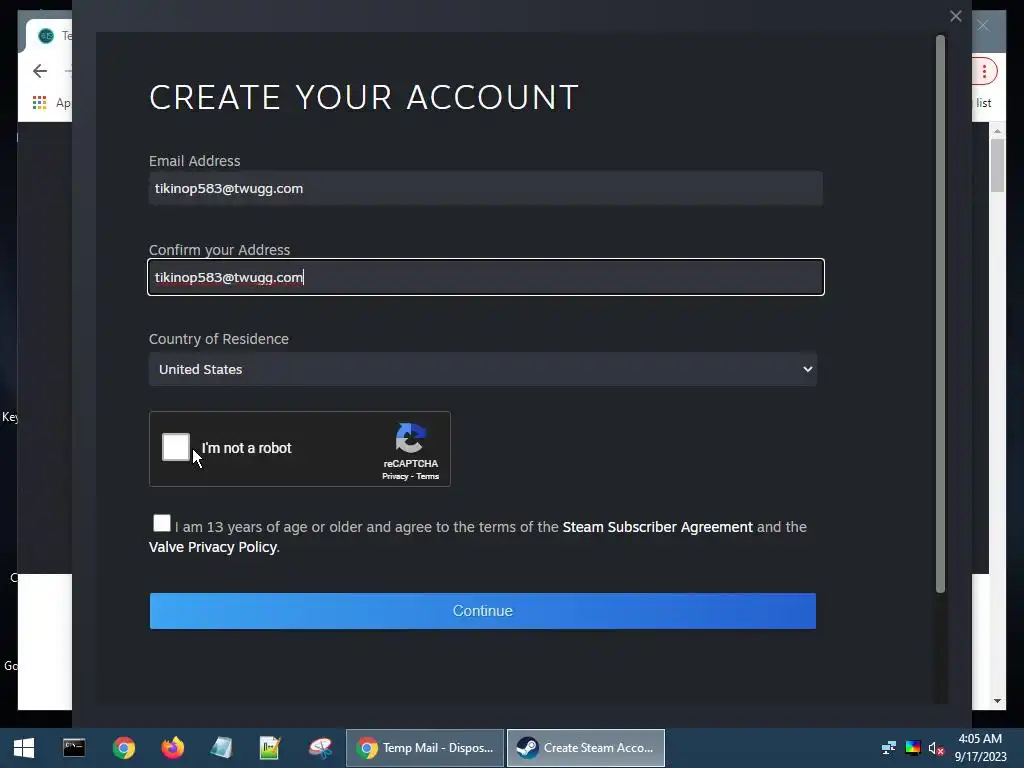Viewport: 1024px width, 768px height.
Task: Open the green notepad icon in taskbar
Action: click(270, 748)
